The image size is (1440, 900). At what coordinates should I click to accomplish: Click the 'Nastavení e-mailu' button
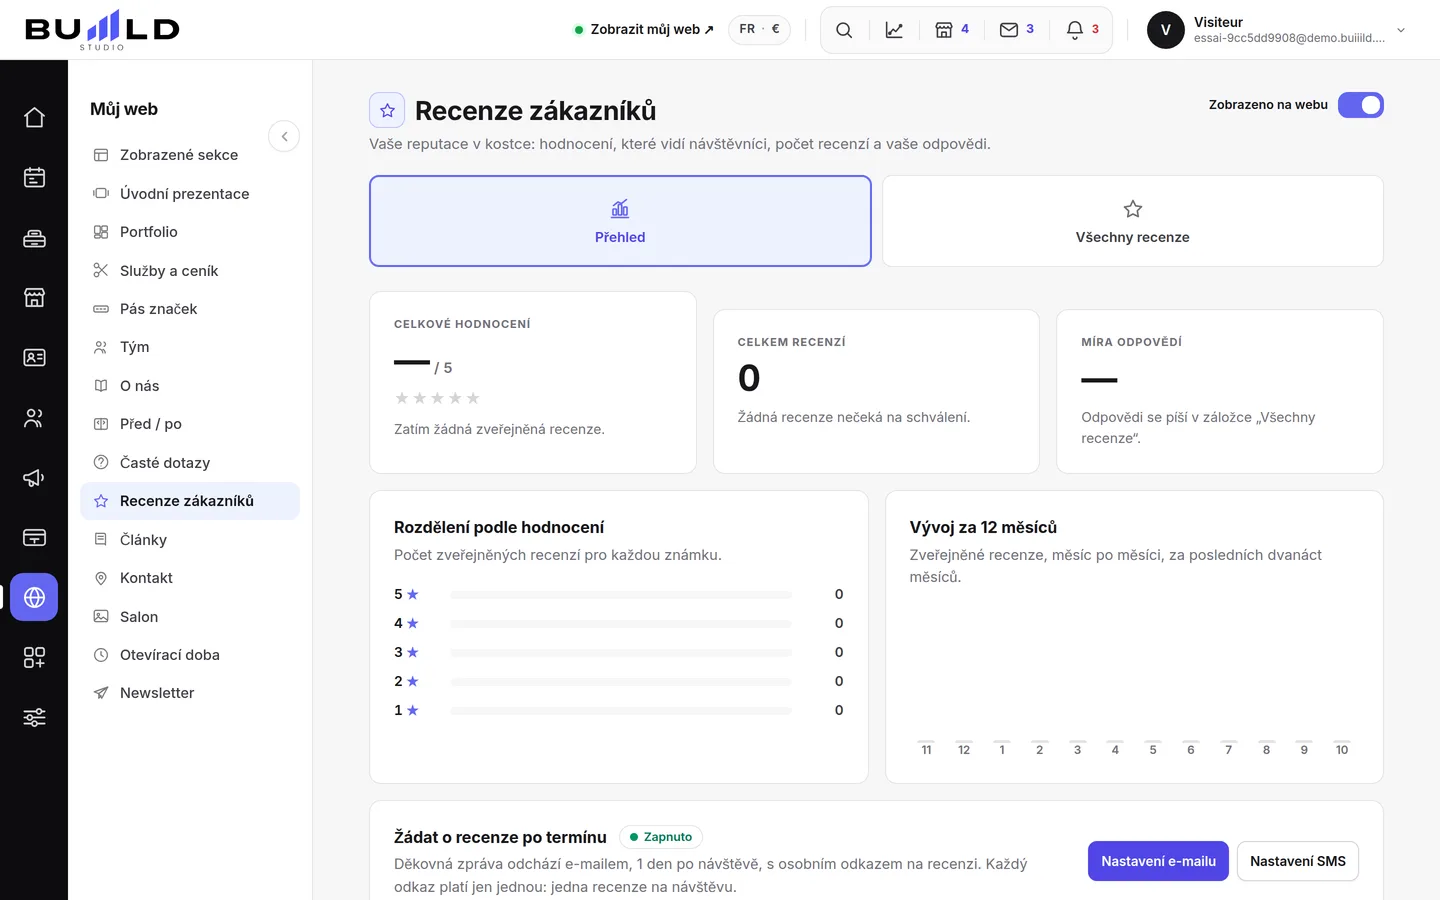(x=1158, y=861)
